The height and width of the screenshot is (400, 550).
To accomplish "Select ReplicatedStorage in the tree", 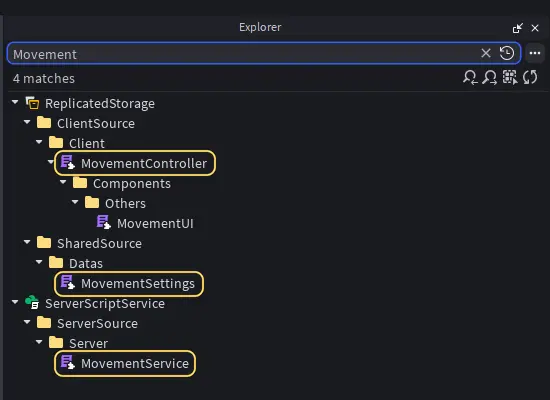I will coord(100,104).
